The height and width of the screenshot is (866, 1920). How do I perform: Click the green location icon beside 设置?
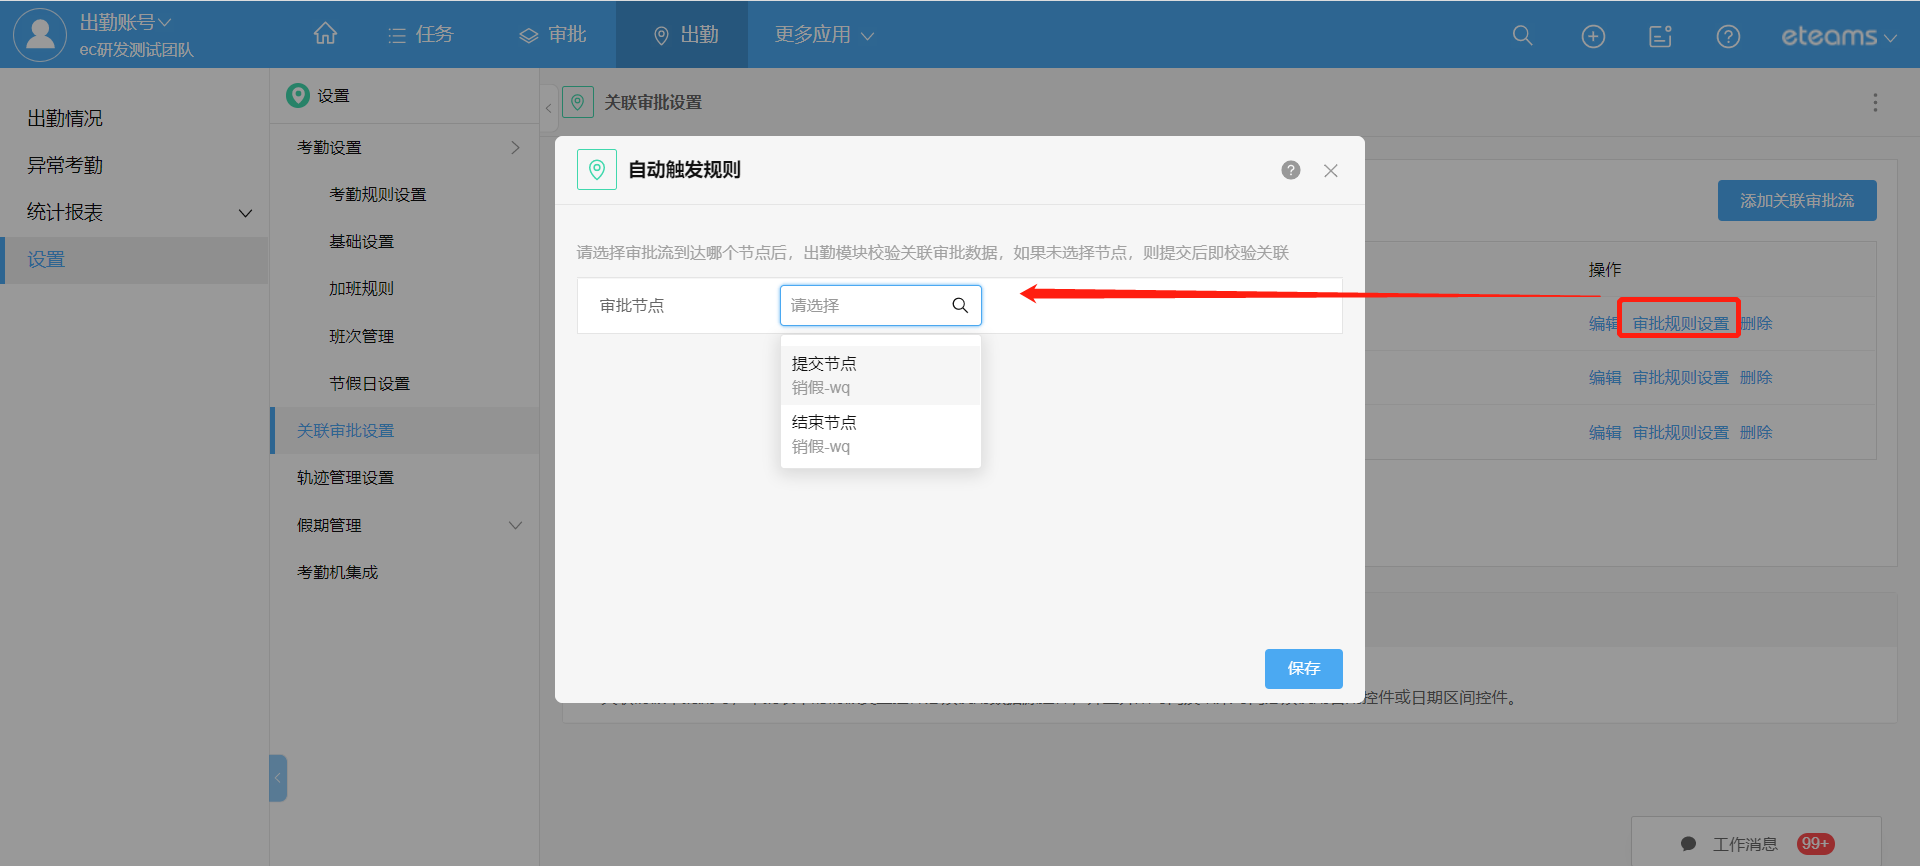(x=297, y=95)
